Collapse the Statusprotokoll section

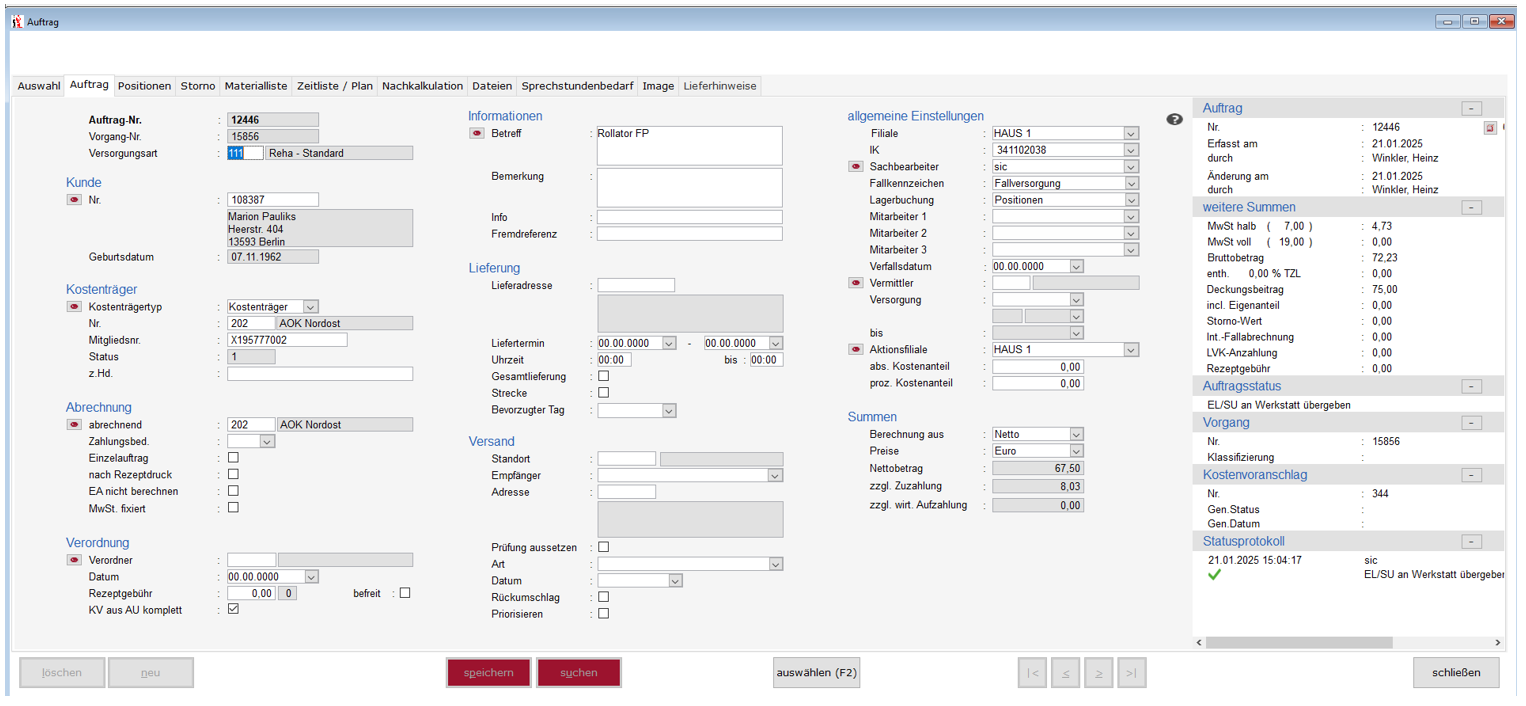[1471, 542]
